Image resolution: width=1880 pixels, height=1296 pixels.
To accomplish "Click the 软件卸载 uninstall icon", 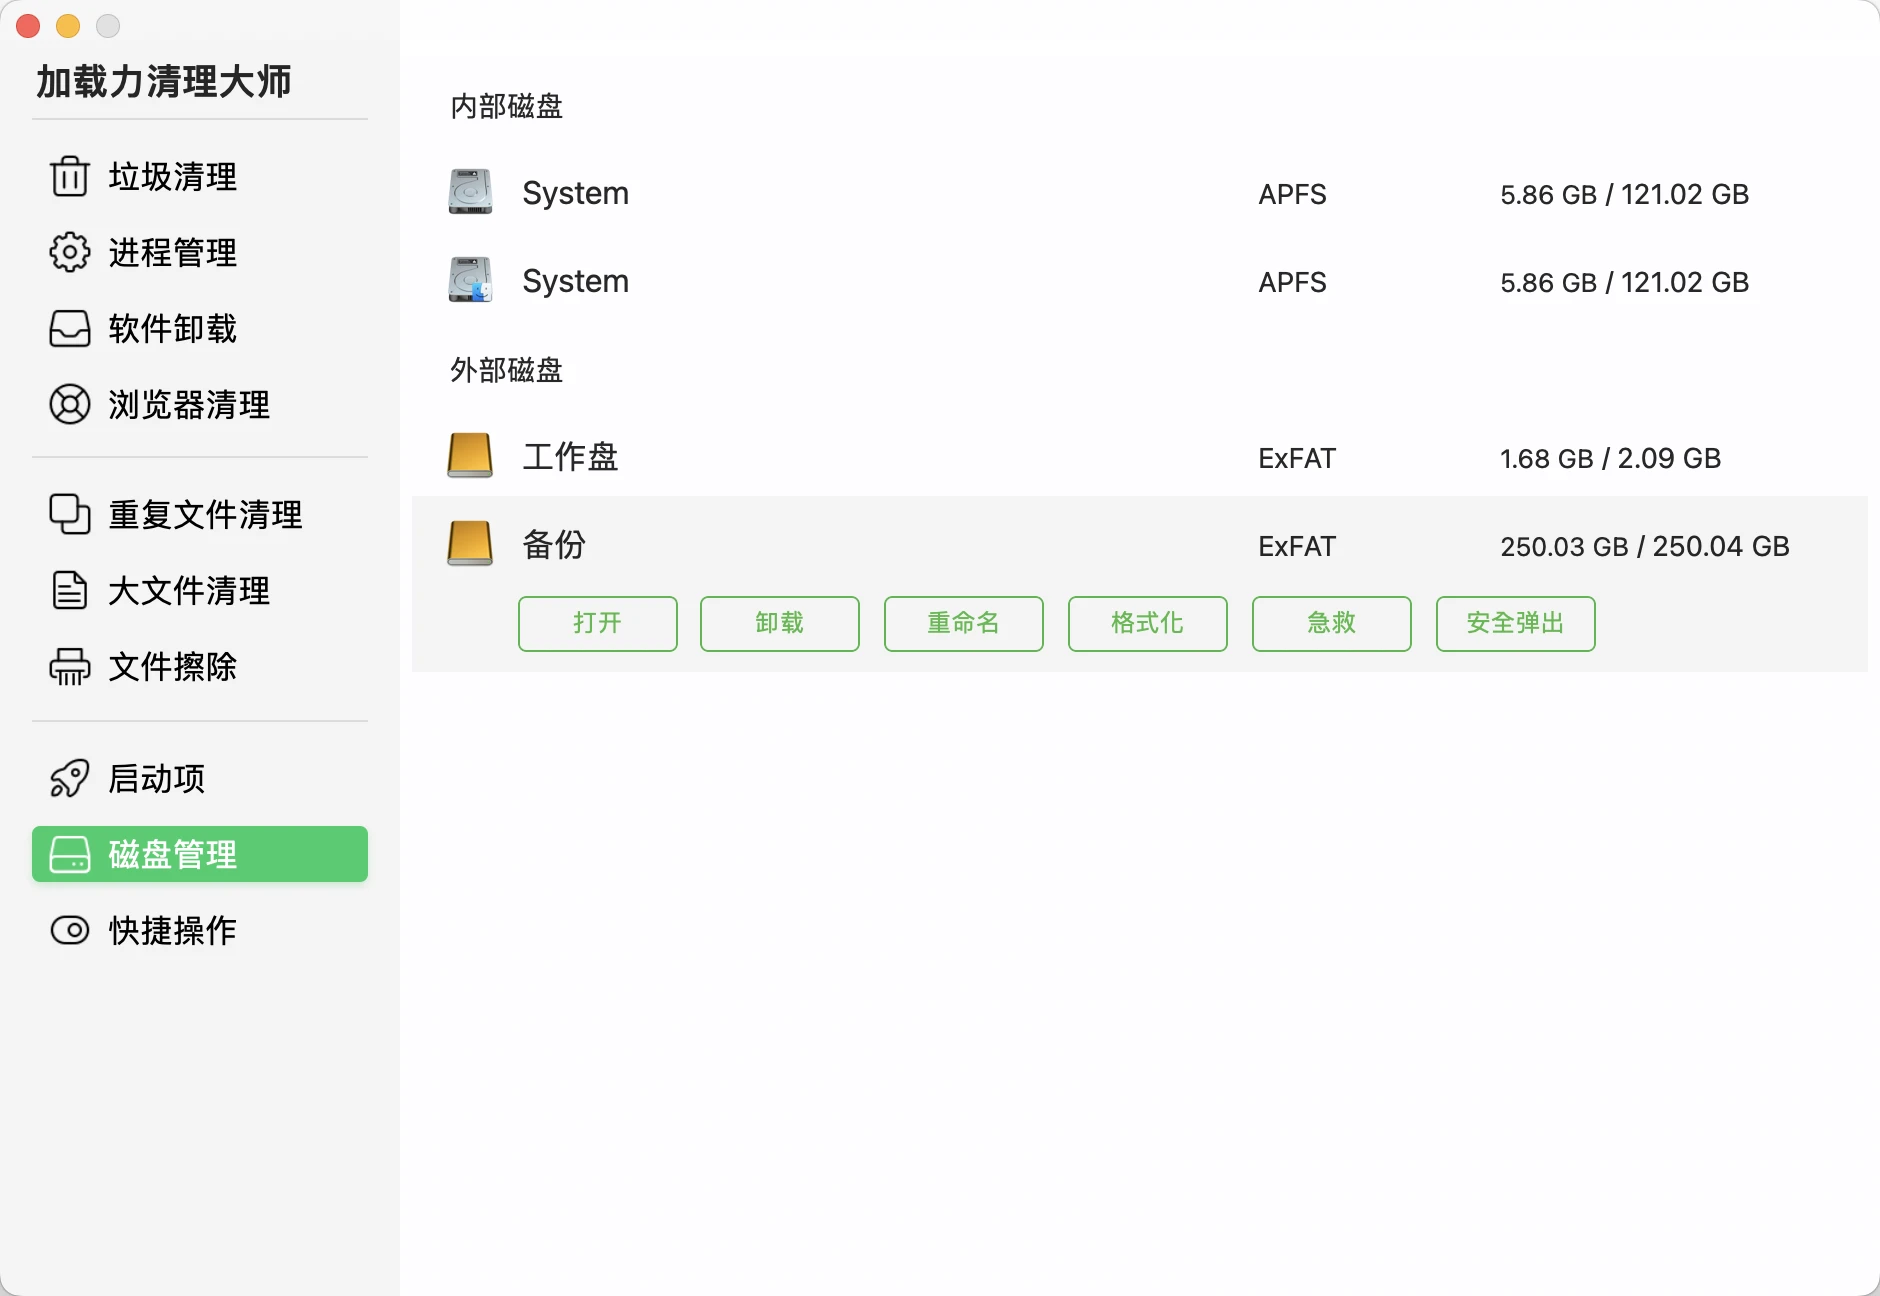I will 68,329.
